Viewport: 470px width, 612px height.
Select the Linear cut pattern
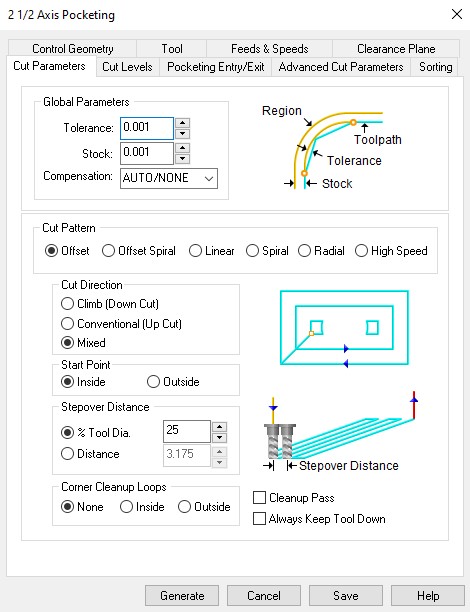212,251
